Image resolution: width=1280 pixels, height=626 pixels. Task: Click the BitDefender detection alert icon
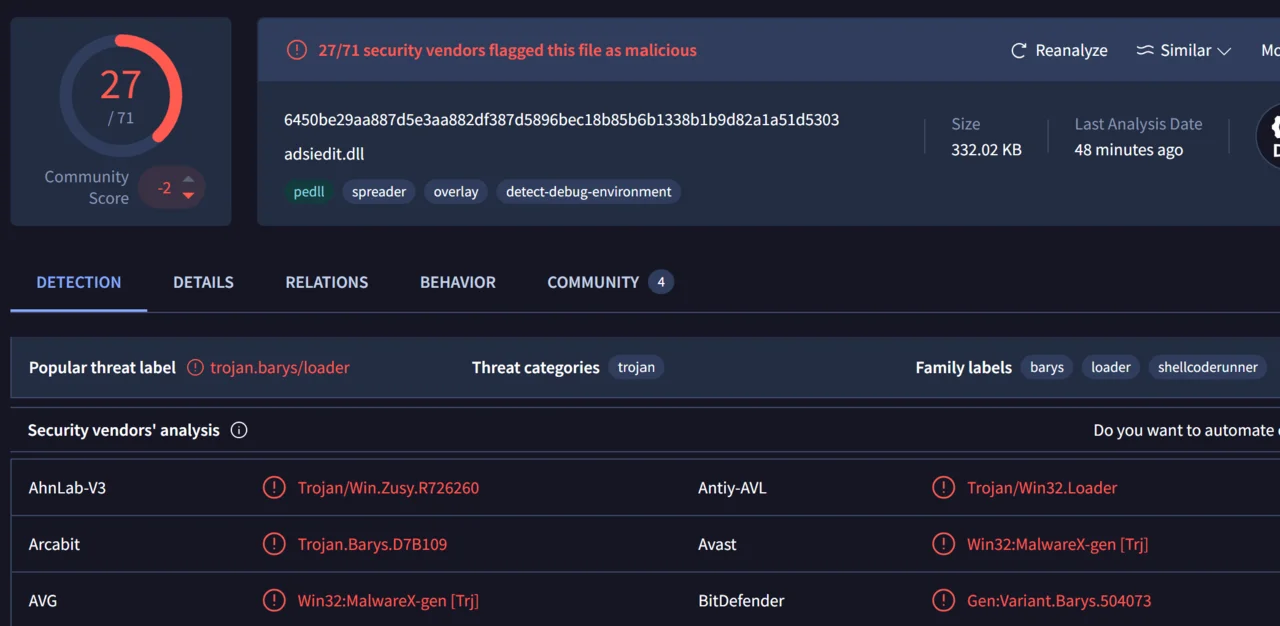click(942, 601)
